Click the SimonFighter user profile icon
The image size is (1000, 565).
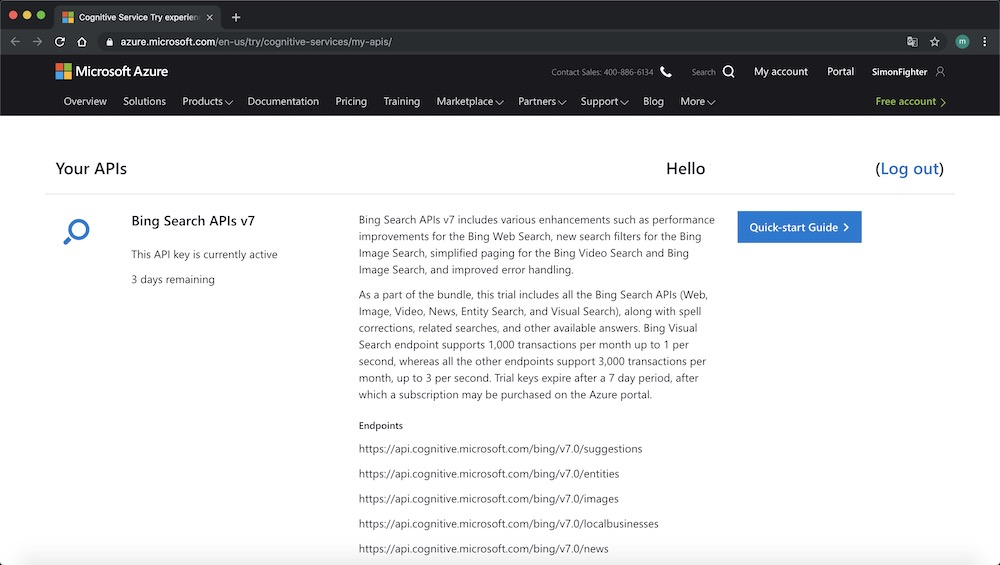click(940, 72)
